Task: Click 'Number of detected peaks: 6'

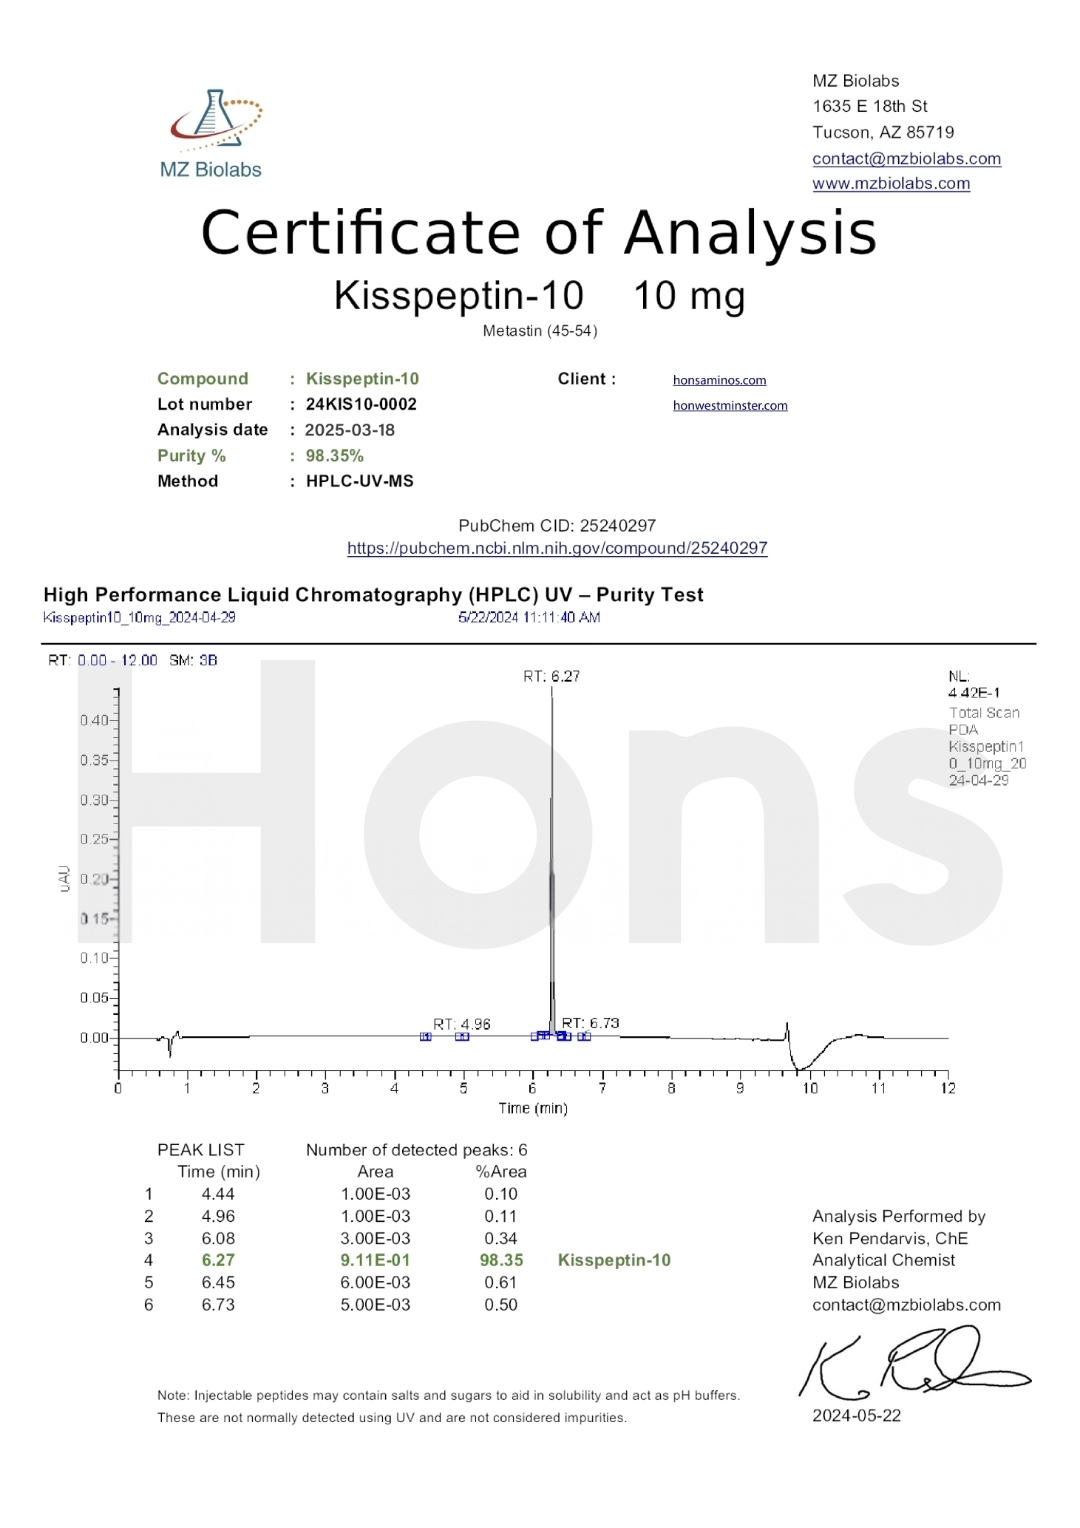Action: pyautogui.click(x=416, y=1150)
